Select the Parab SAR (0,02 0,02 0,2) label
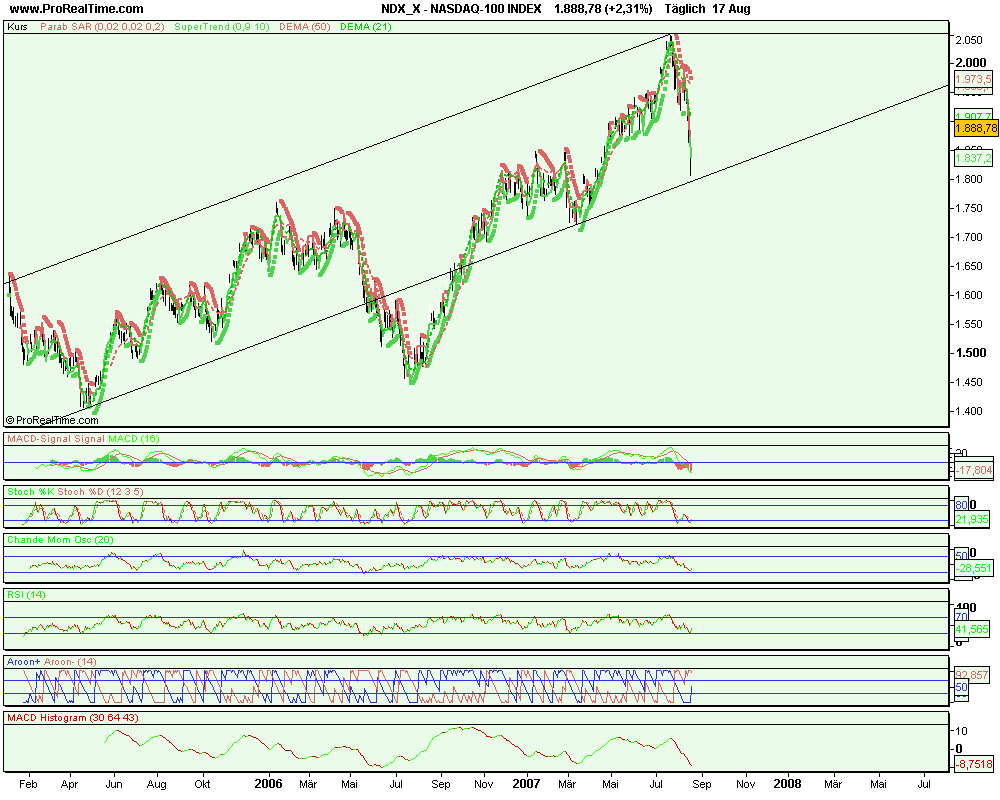The height and width of the screenshot is (800, 1000). tap(102, 27)
